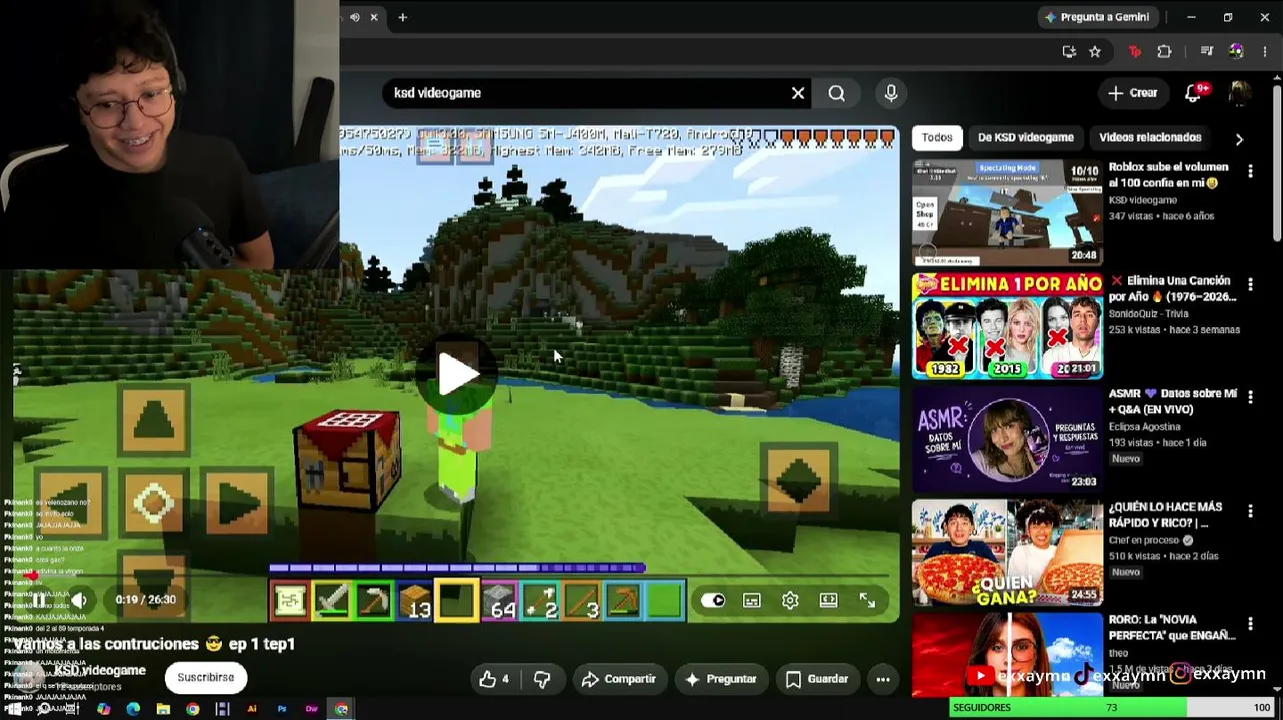This screenshot has height=720, width=1283.
Task: Show more filter chips with the right arrow
Action: click(x=1239, y=139)
